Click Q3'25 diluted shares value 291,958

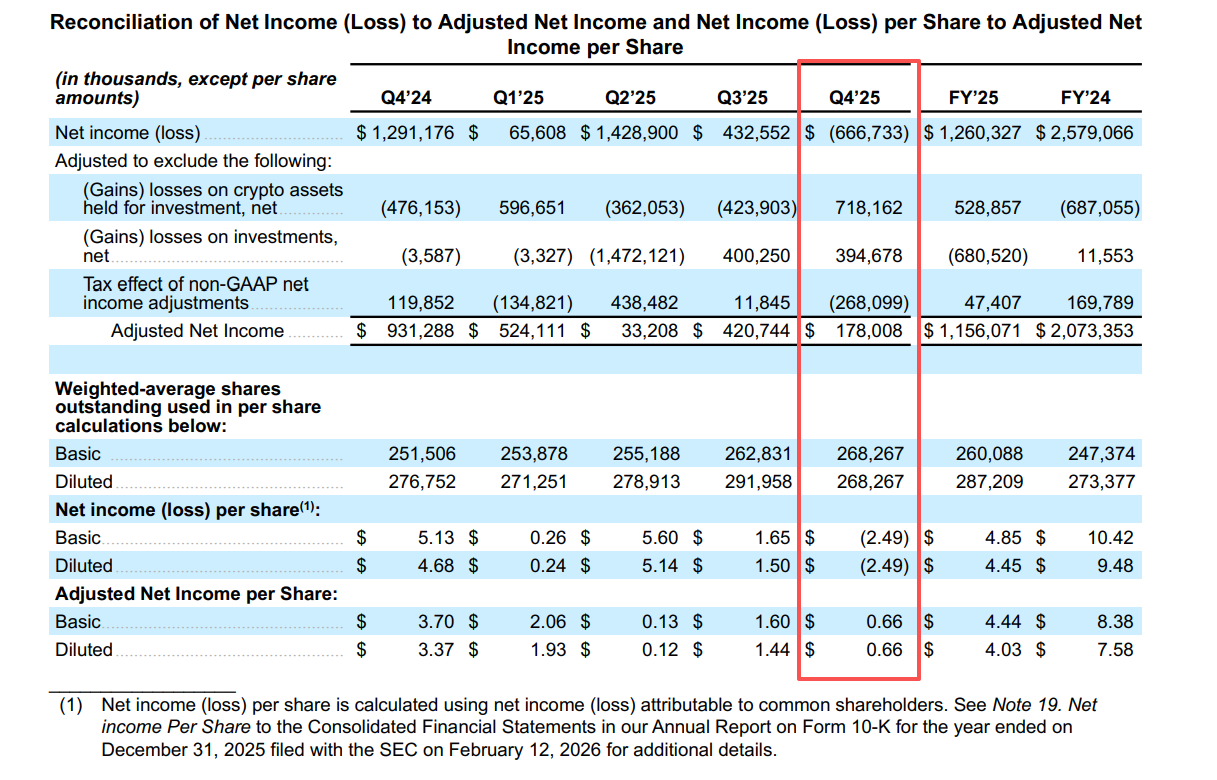(x=757, y=481)
